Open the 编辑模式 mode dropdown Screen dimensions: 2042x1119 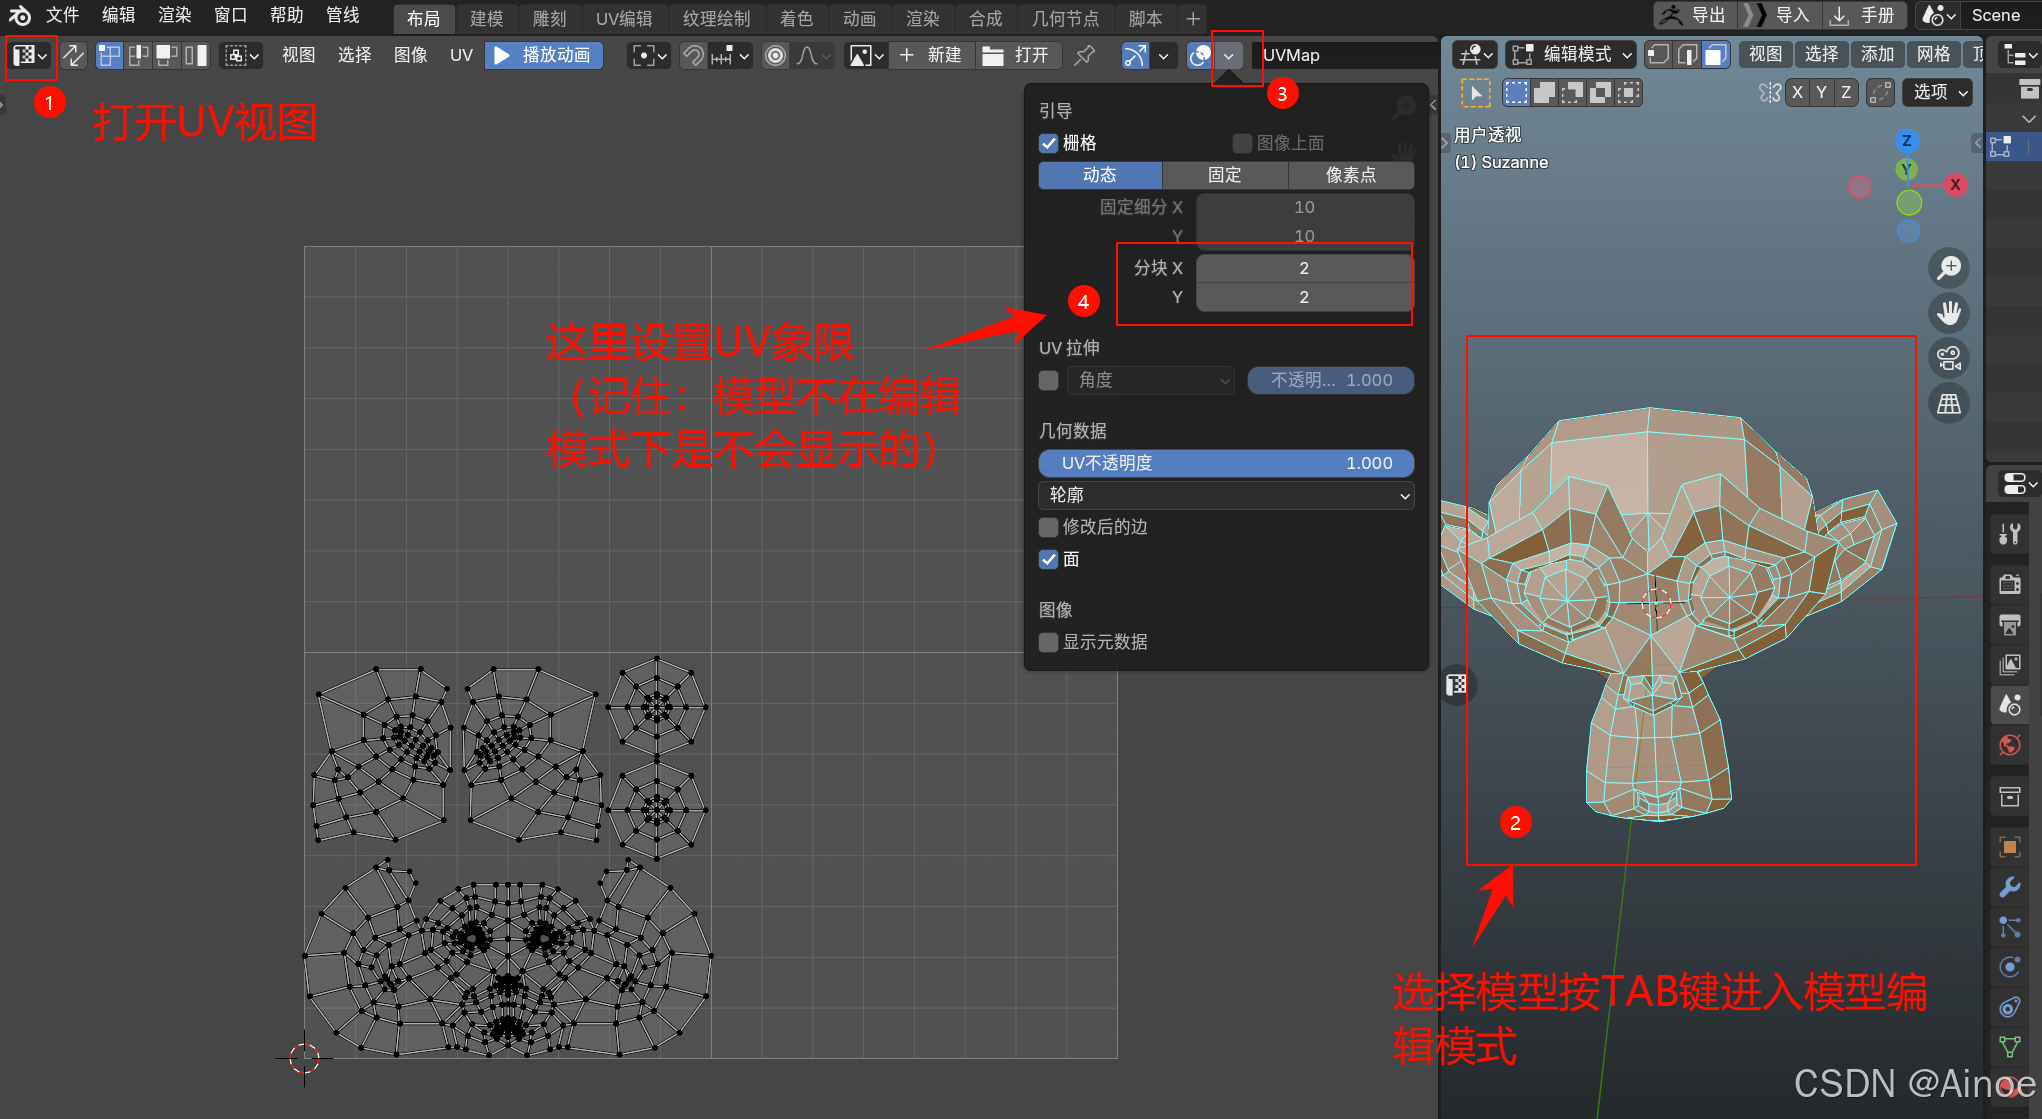click(x=1572, y=55)
